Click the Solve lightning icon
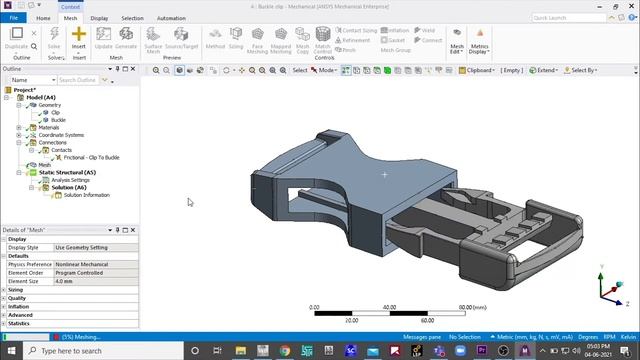 tap(54, 34)
